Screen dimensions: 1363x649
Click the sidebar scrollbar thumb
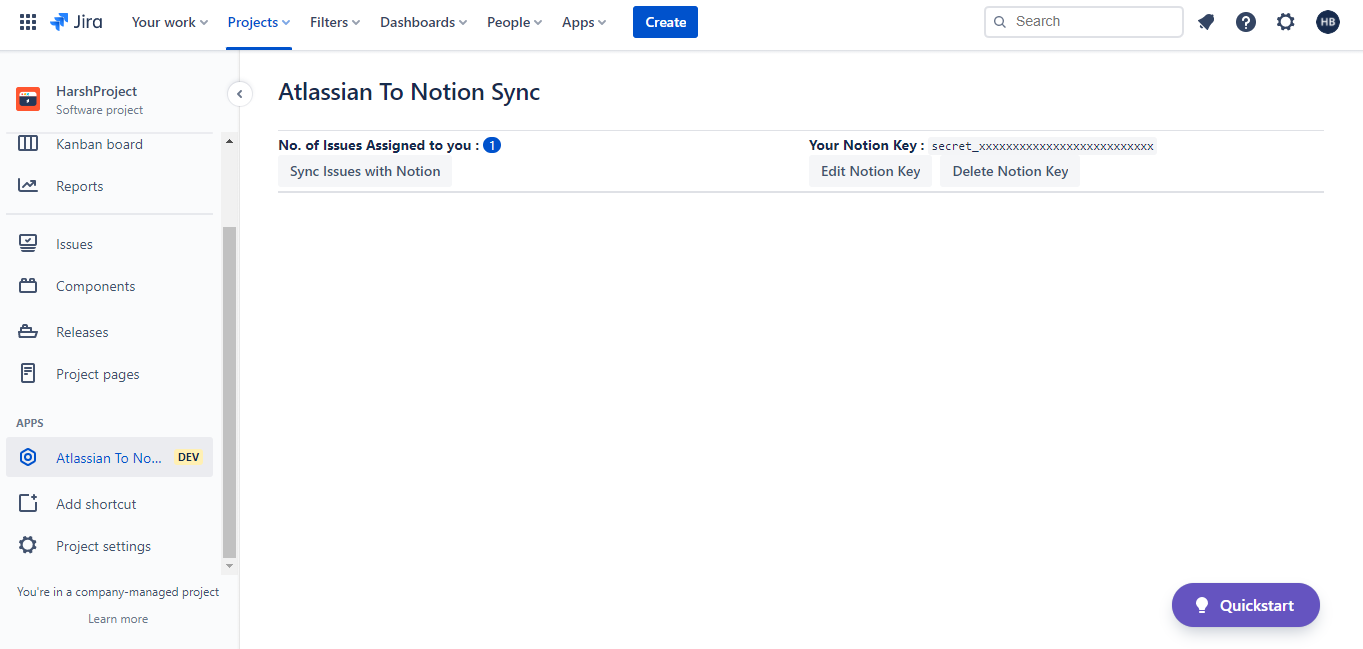tap(229, 391)
